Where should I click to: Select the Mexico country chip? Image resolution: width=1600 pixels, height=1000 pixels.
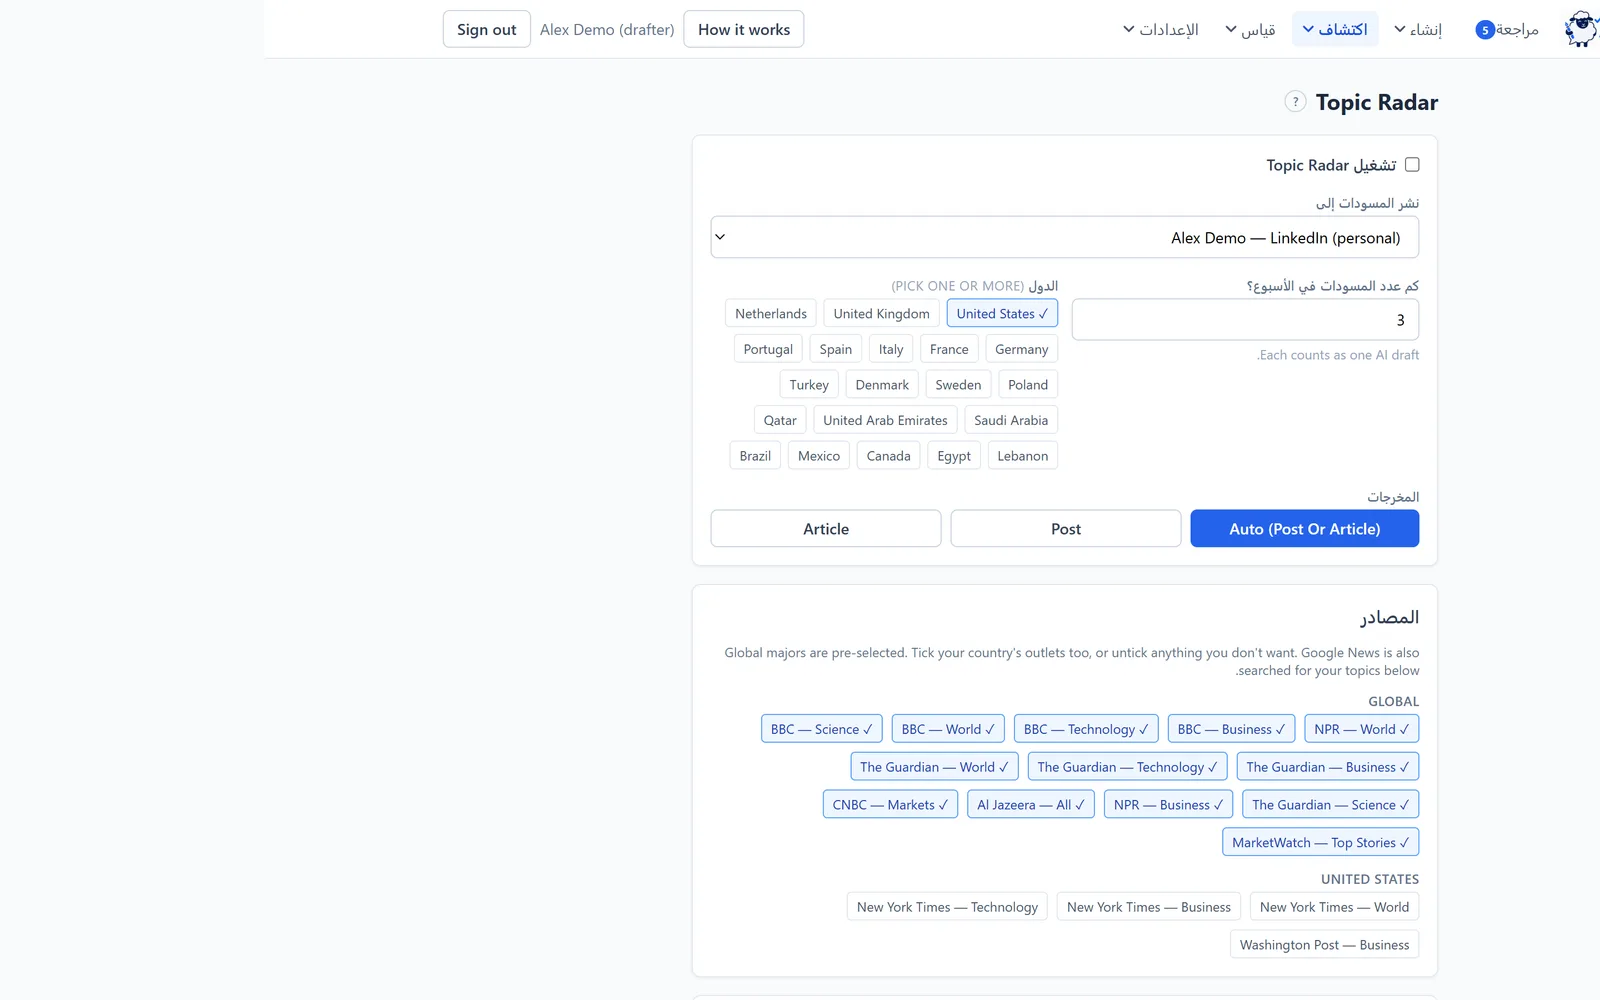[x=819, y=456]
